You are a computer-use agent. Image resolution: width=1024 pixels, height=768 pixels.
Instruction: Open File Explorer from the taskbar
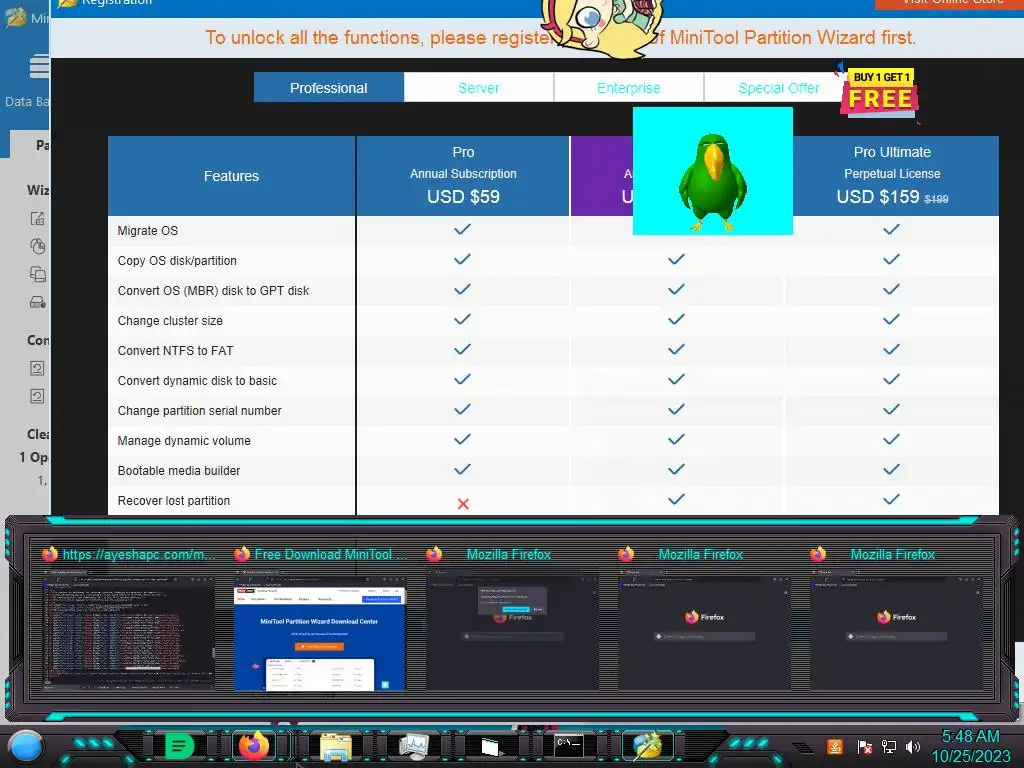tap(336, 746)
